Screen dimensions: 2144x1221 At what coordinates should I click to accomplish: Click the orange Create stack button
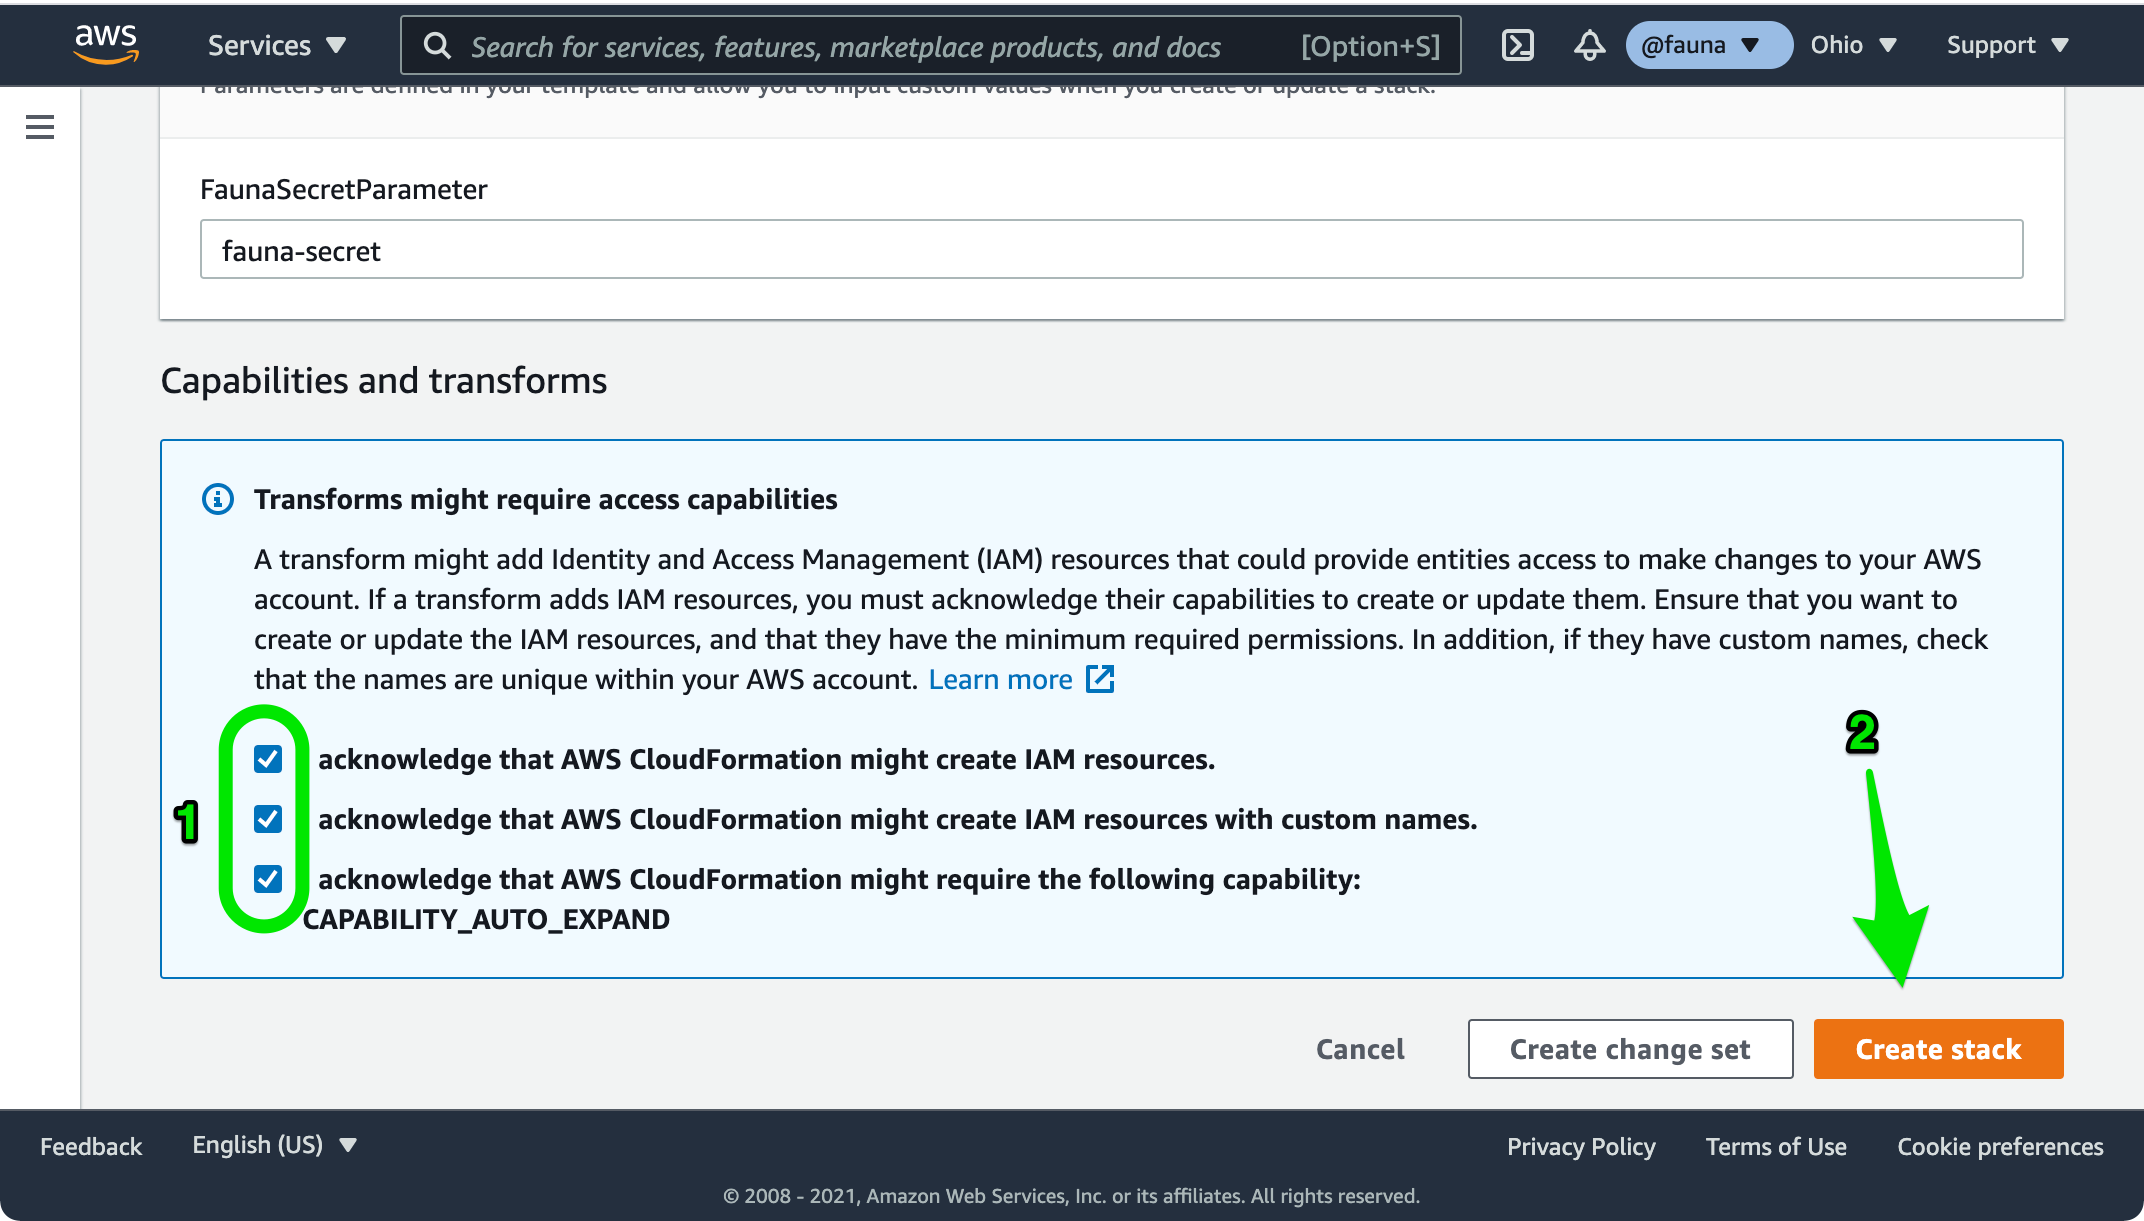coord(1938,1049)
